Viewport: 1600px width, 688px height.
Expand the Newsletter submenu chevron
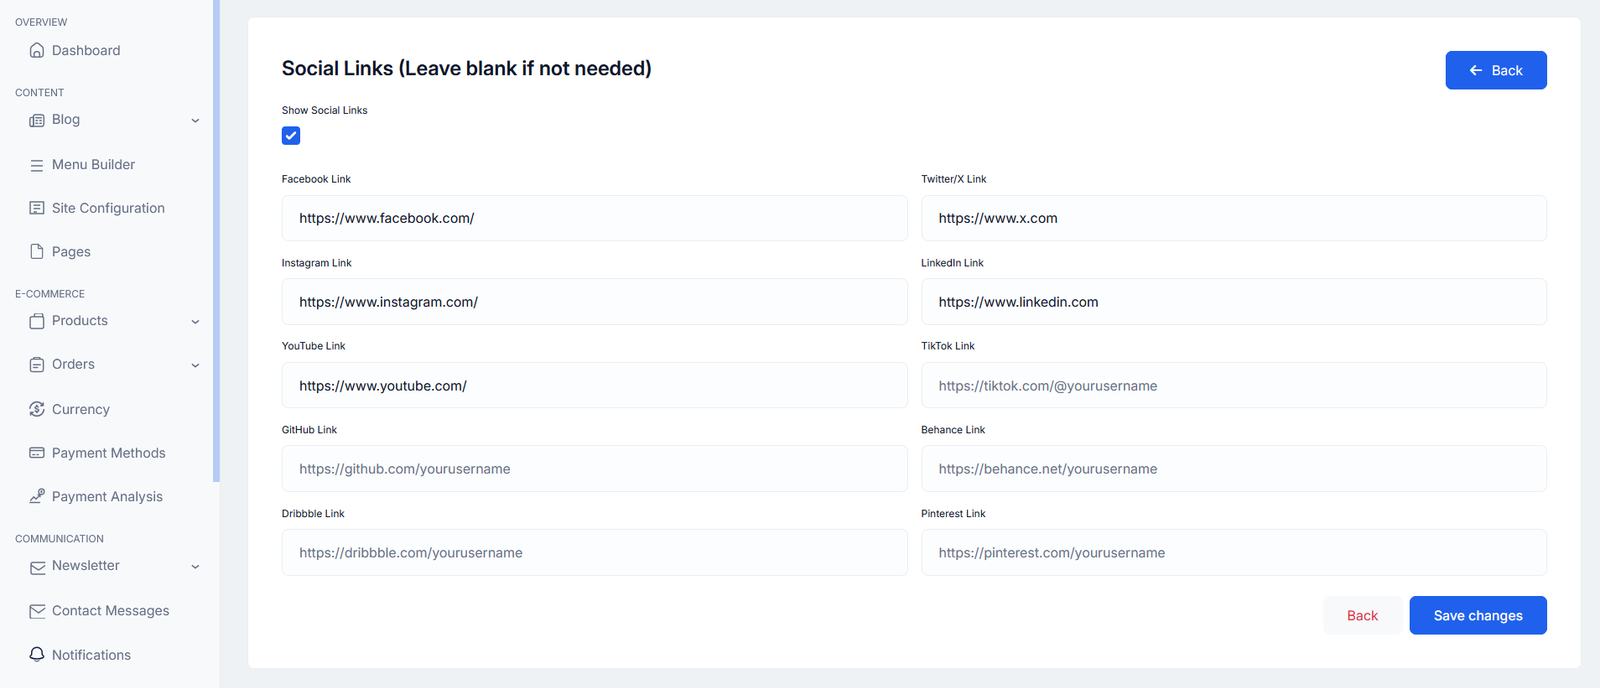195,567
